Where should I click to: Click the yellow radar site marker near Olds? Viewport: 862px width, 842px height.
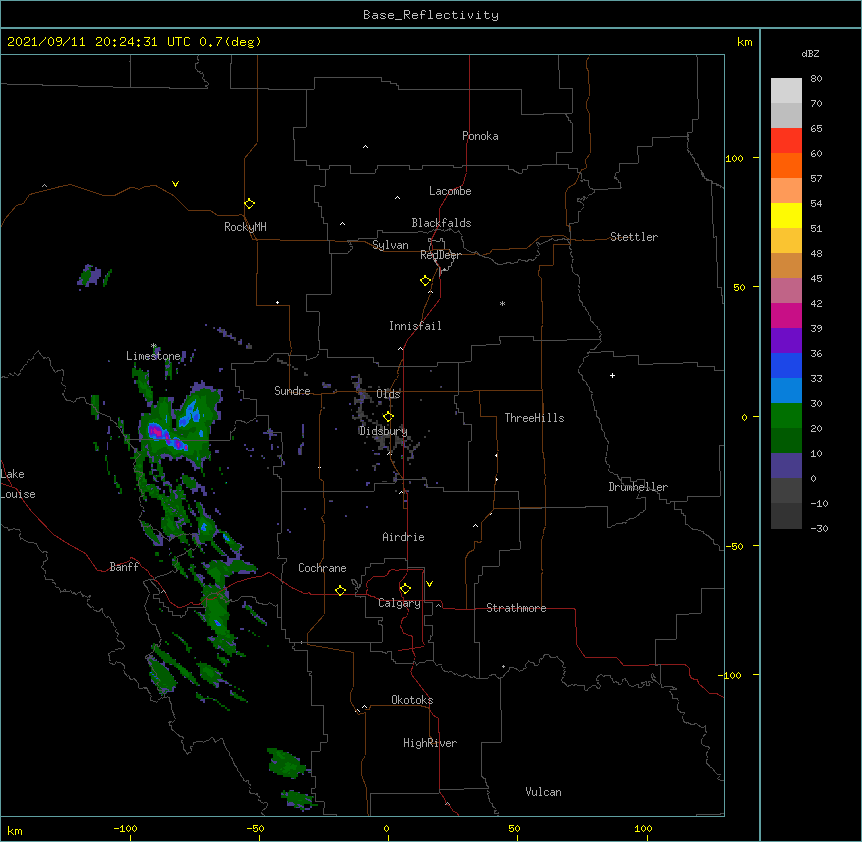(388, 416)
